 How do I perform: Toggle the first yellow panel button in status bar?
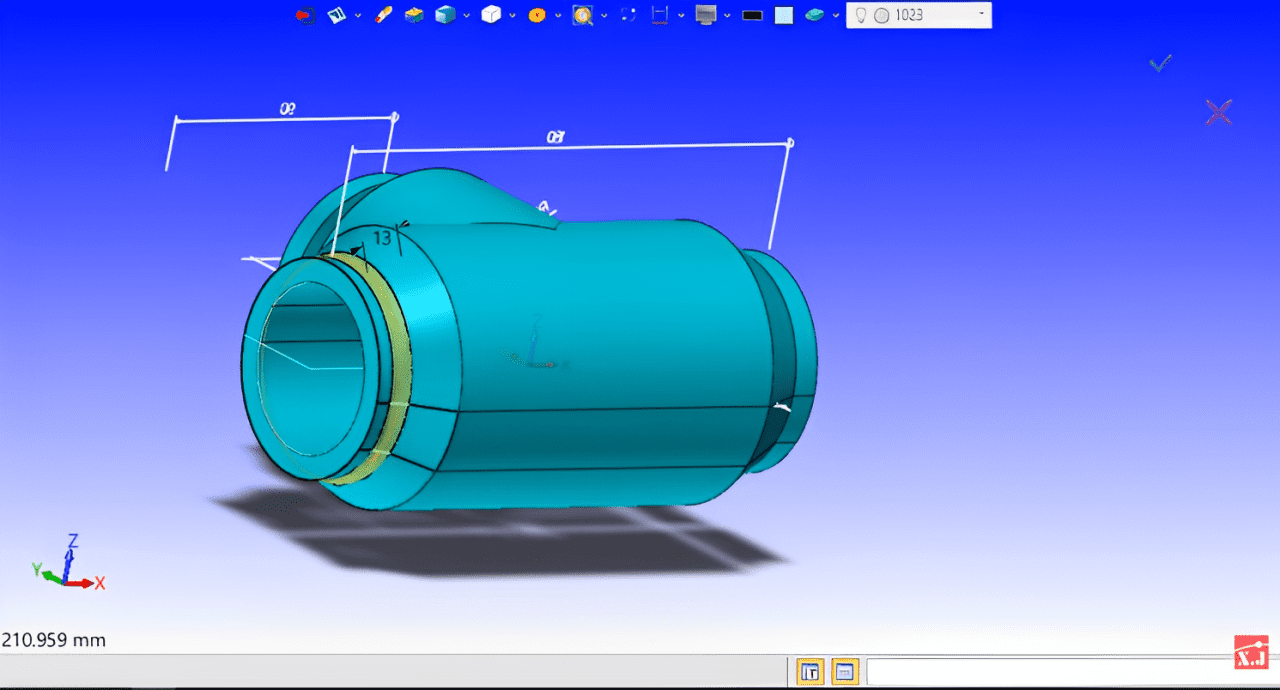point(810,672)
